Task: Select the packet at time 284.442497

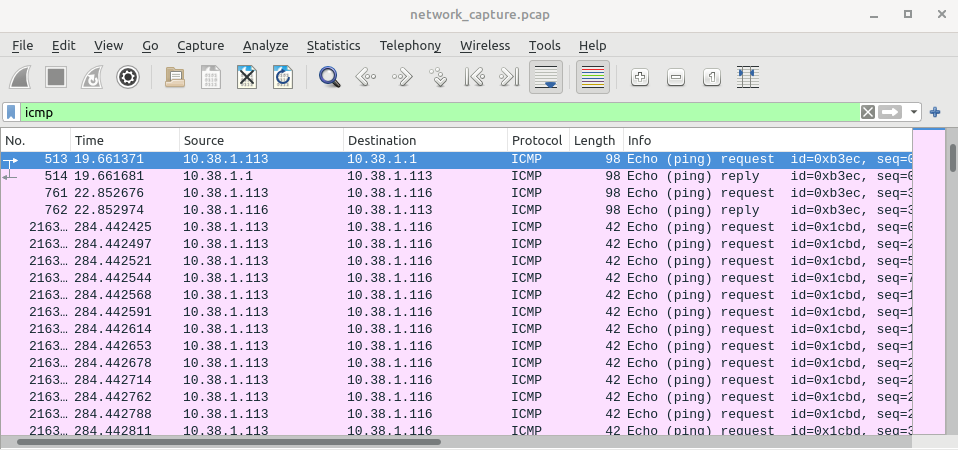Action: pos(456,244)
